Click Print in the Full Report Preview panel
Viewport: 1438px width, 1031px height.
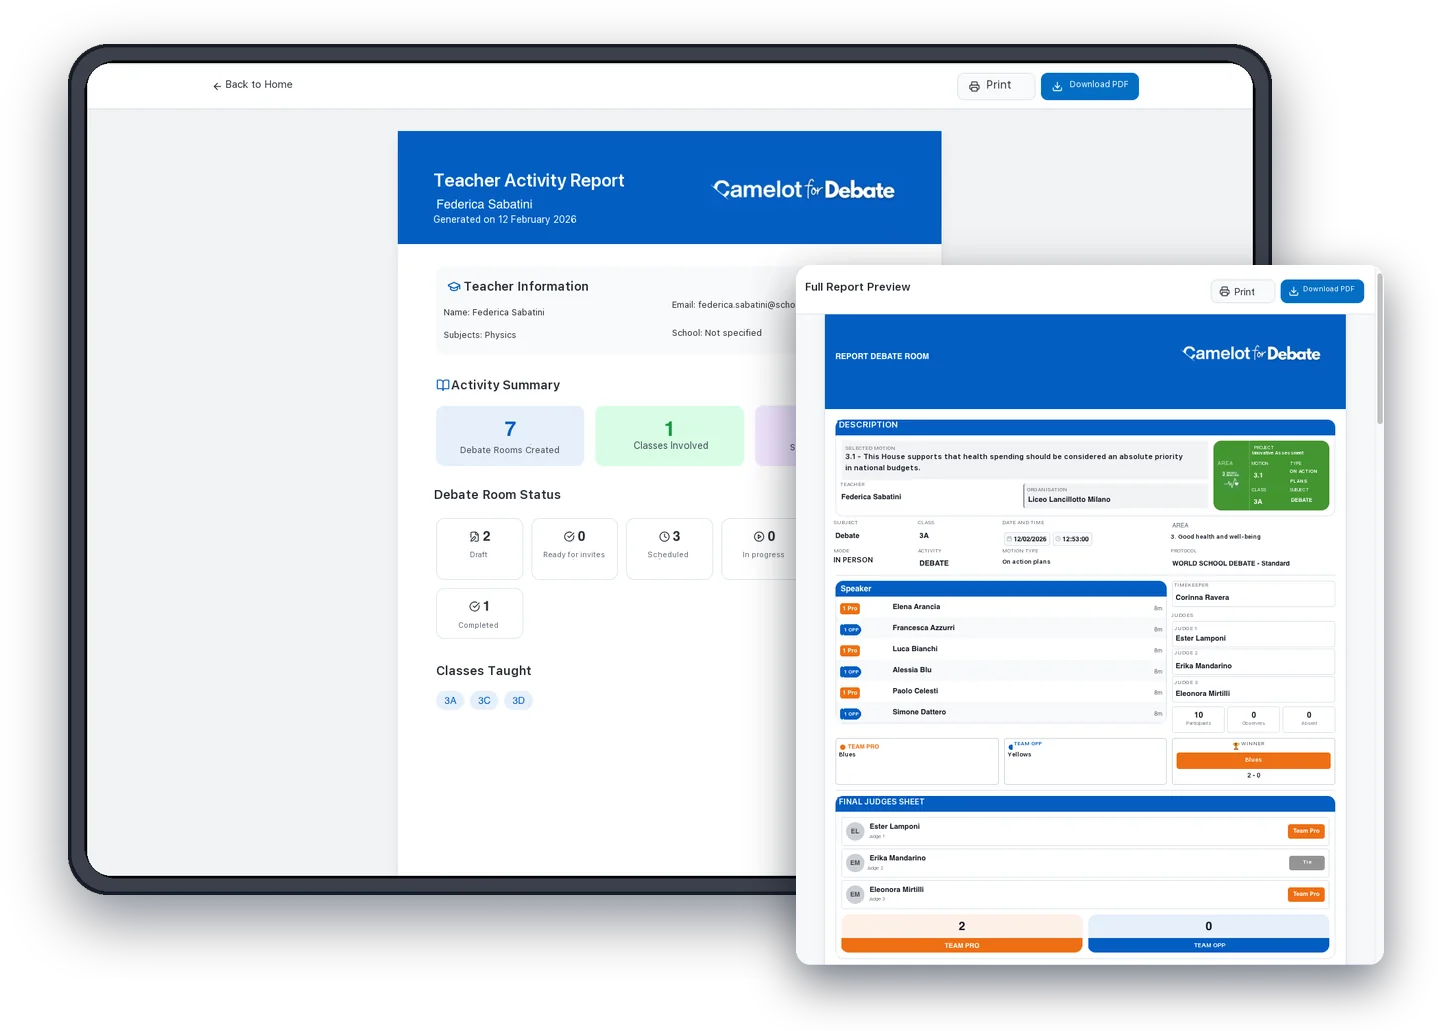pyautogui.click(x=1242, y=292)
